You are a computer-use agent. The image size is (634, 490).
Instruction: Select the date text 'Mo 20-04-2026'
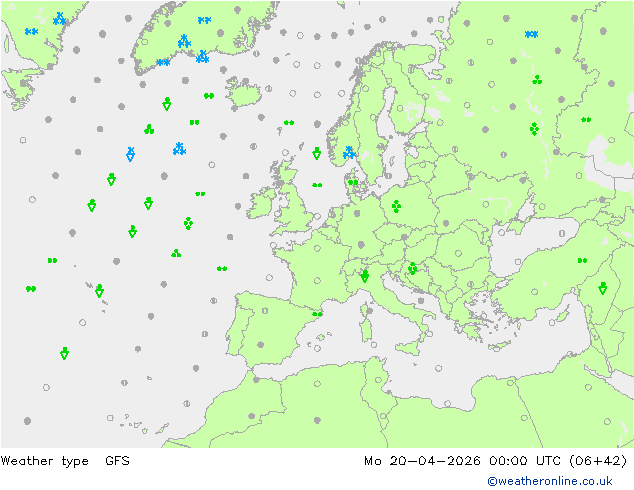(422, 461)
